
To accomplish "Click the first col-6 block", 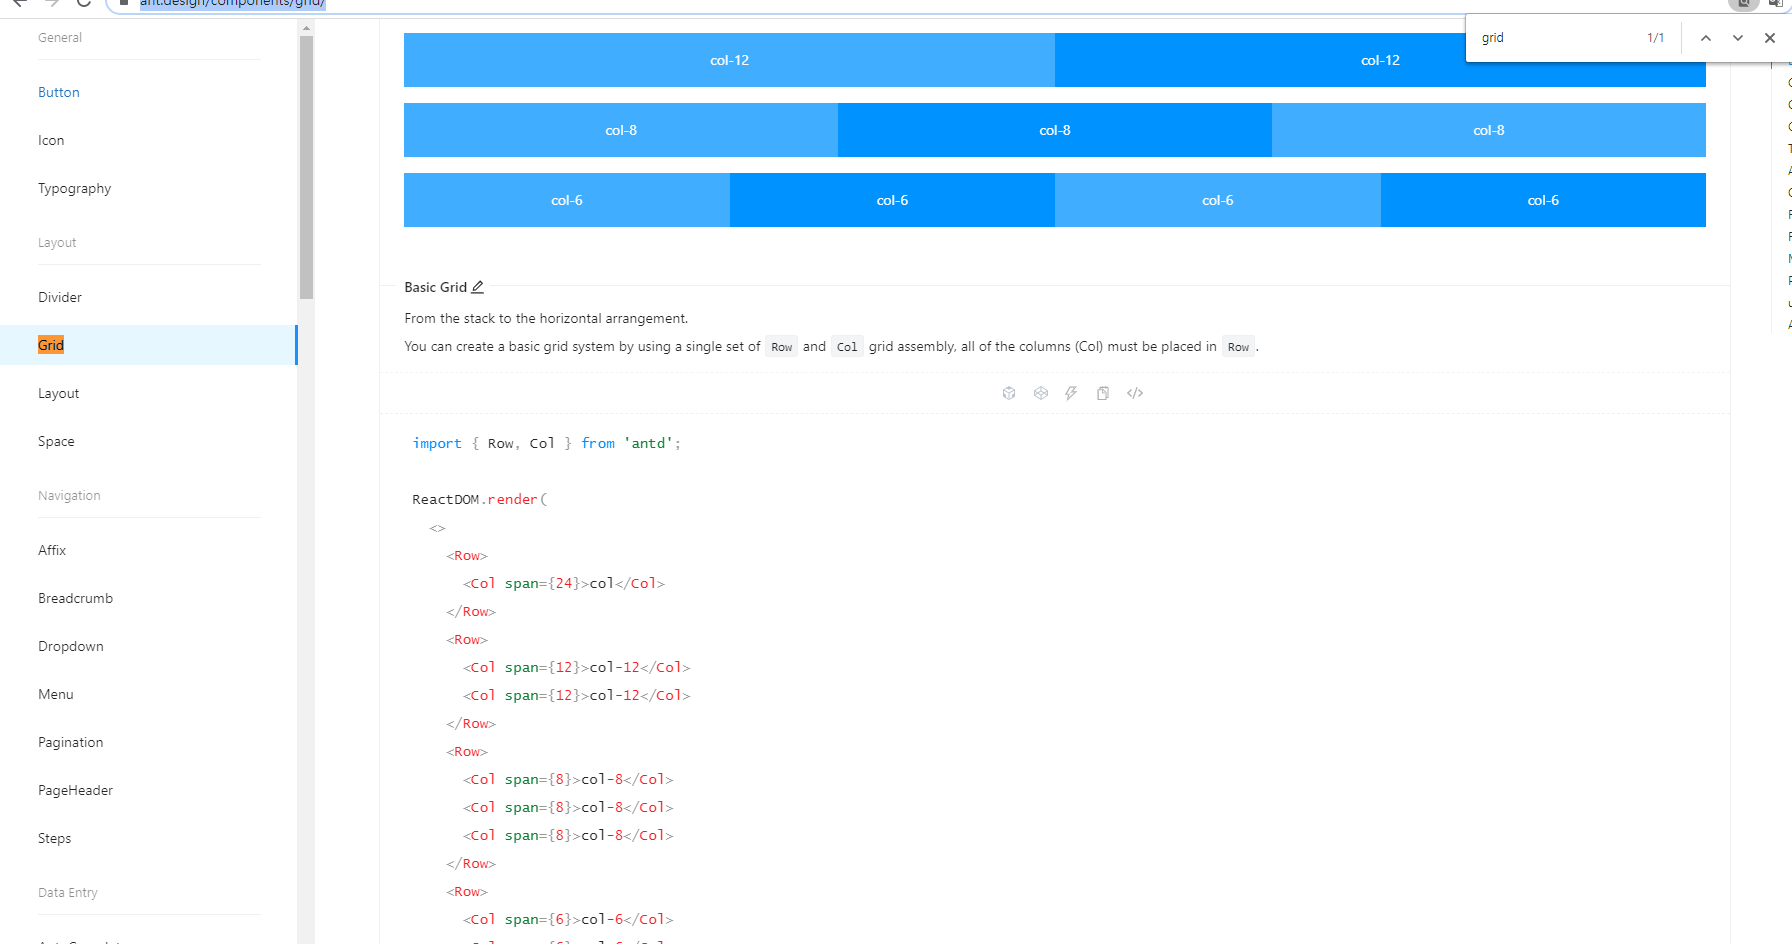I will click(x=567, y=200).
